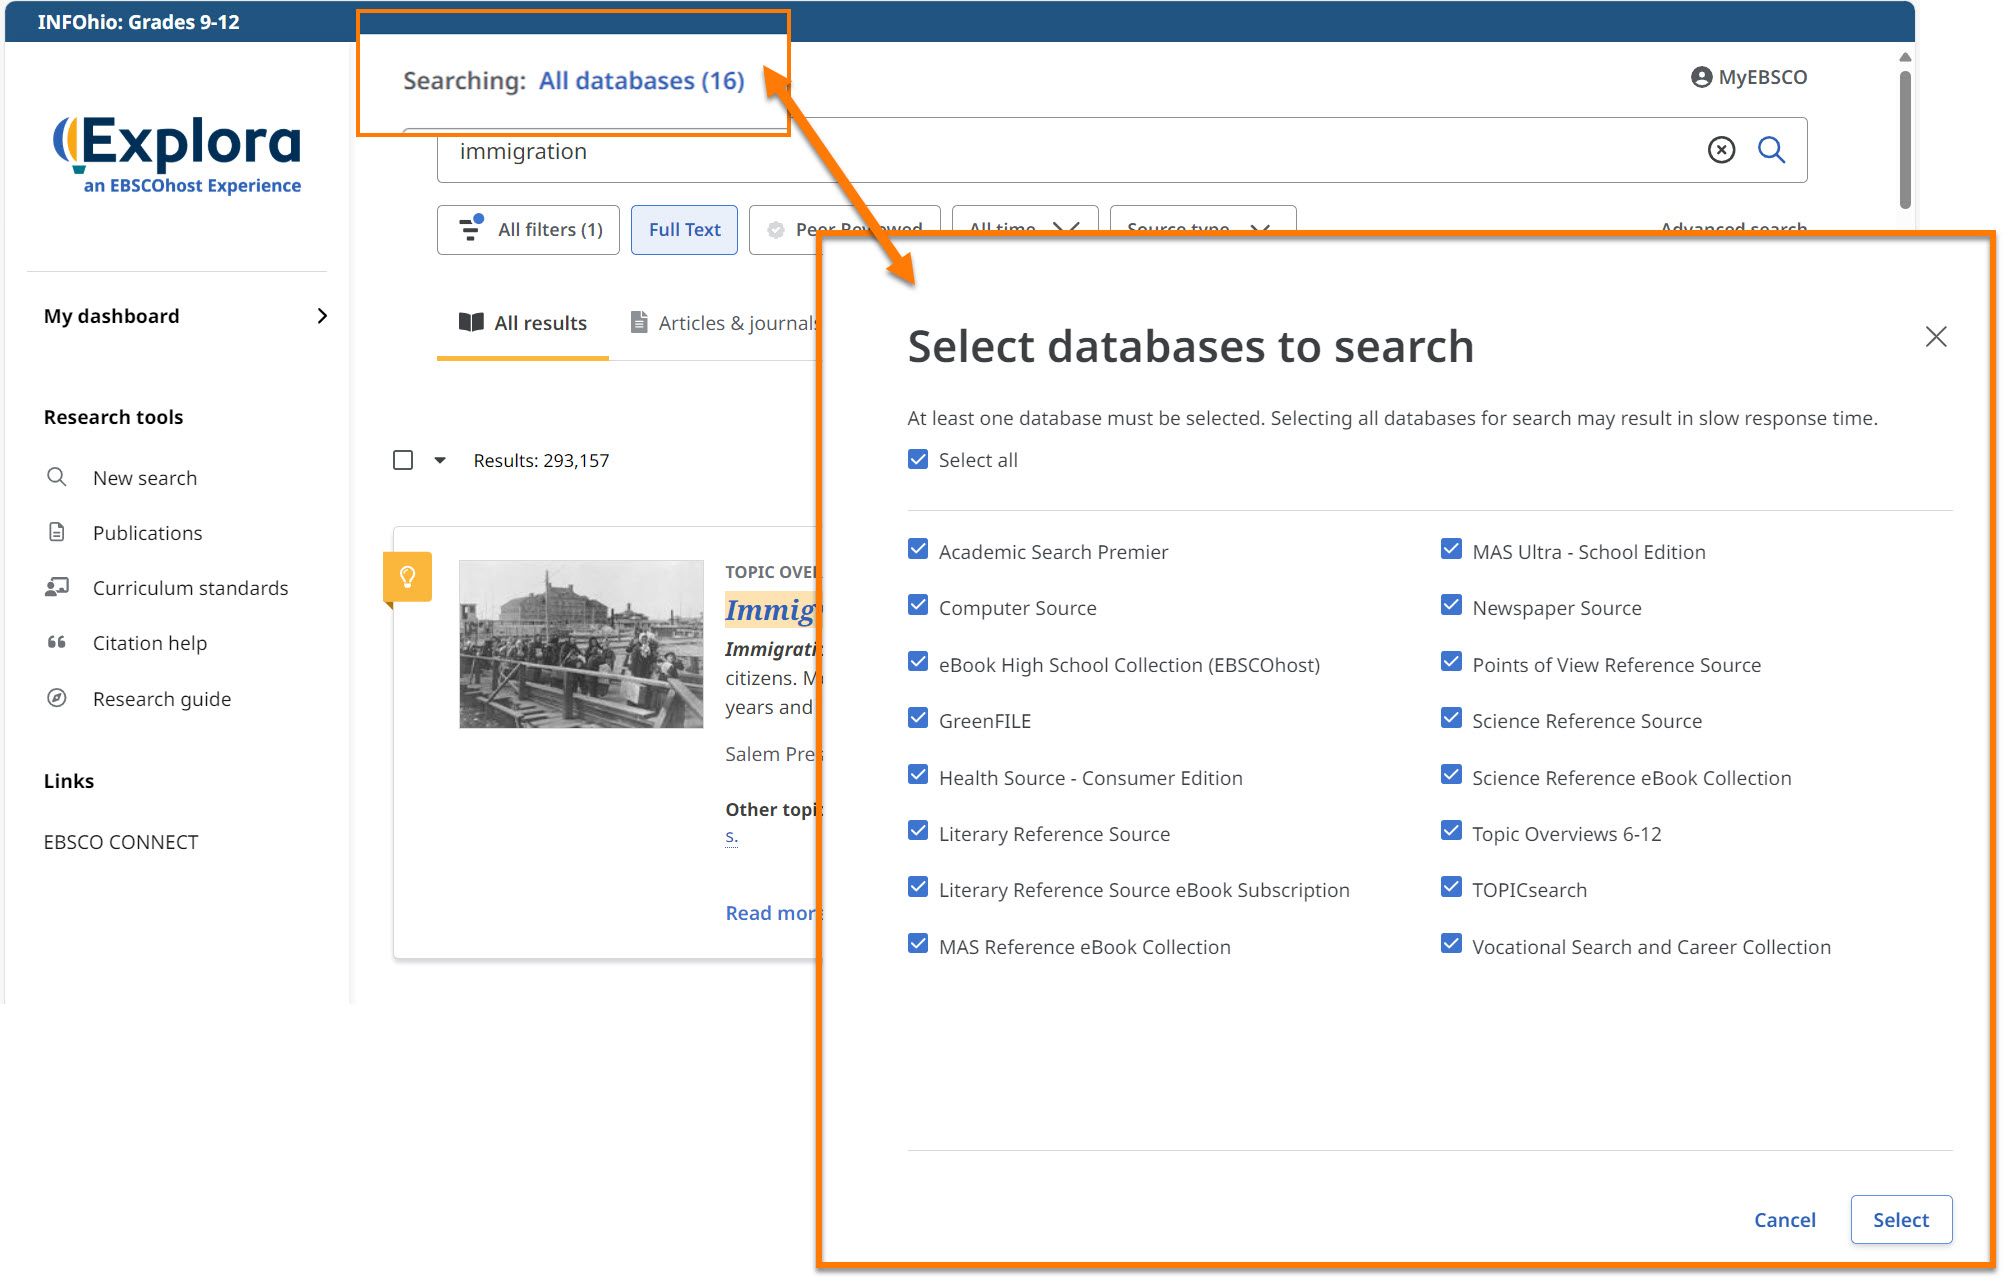Clear the search box with X icon

[x=1721, y=150]
